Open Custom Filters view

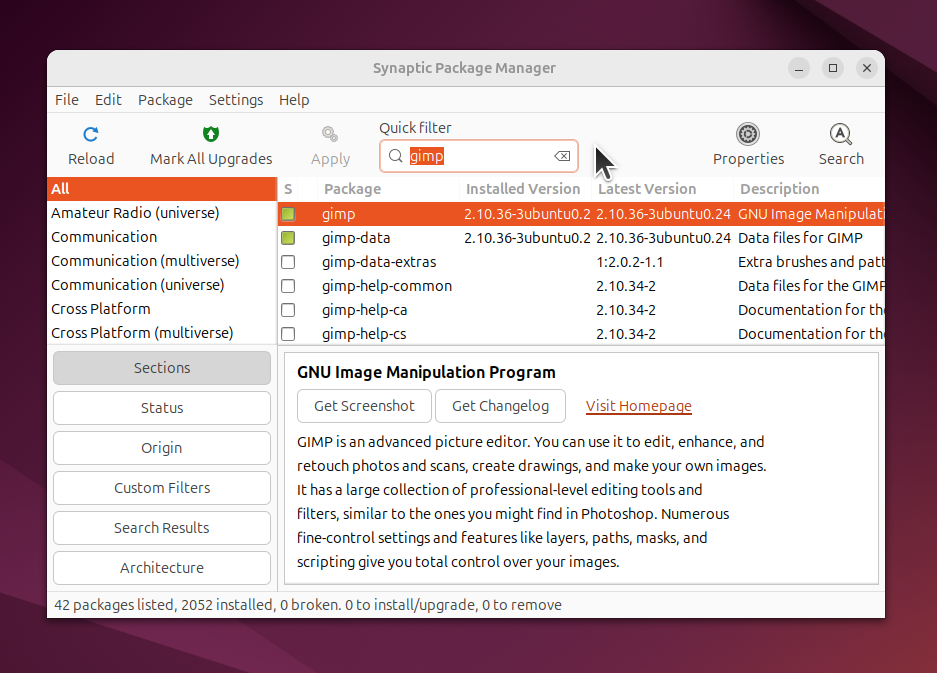click(x=162, y=488)
